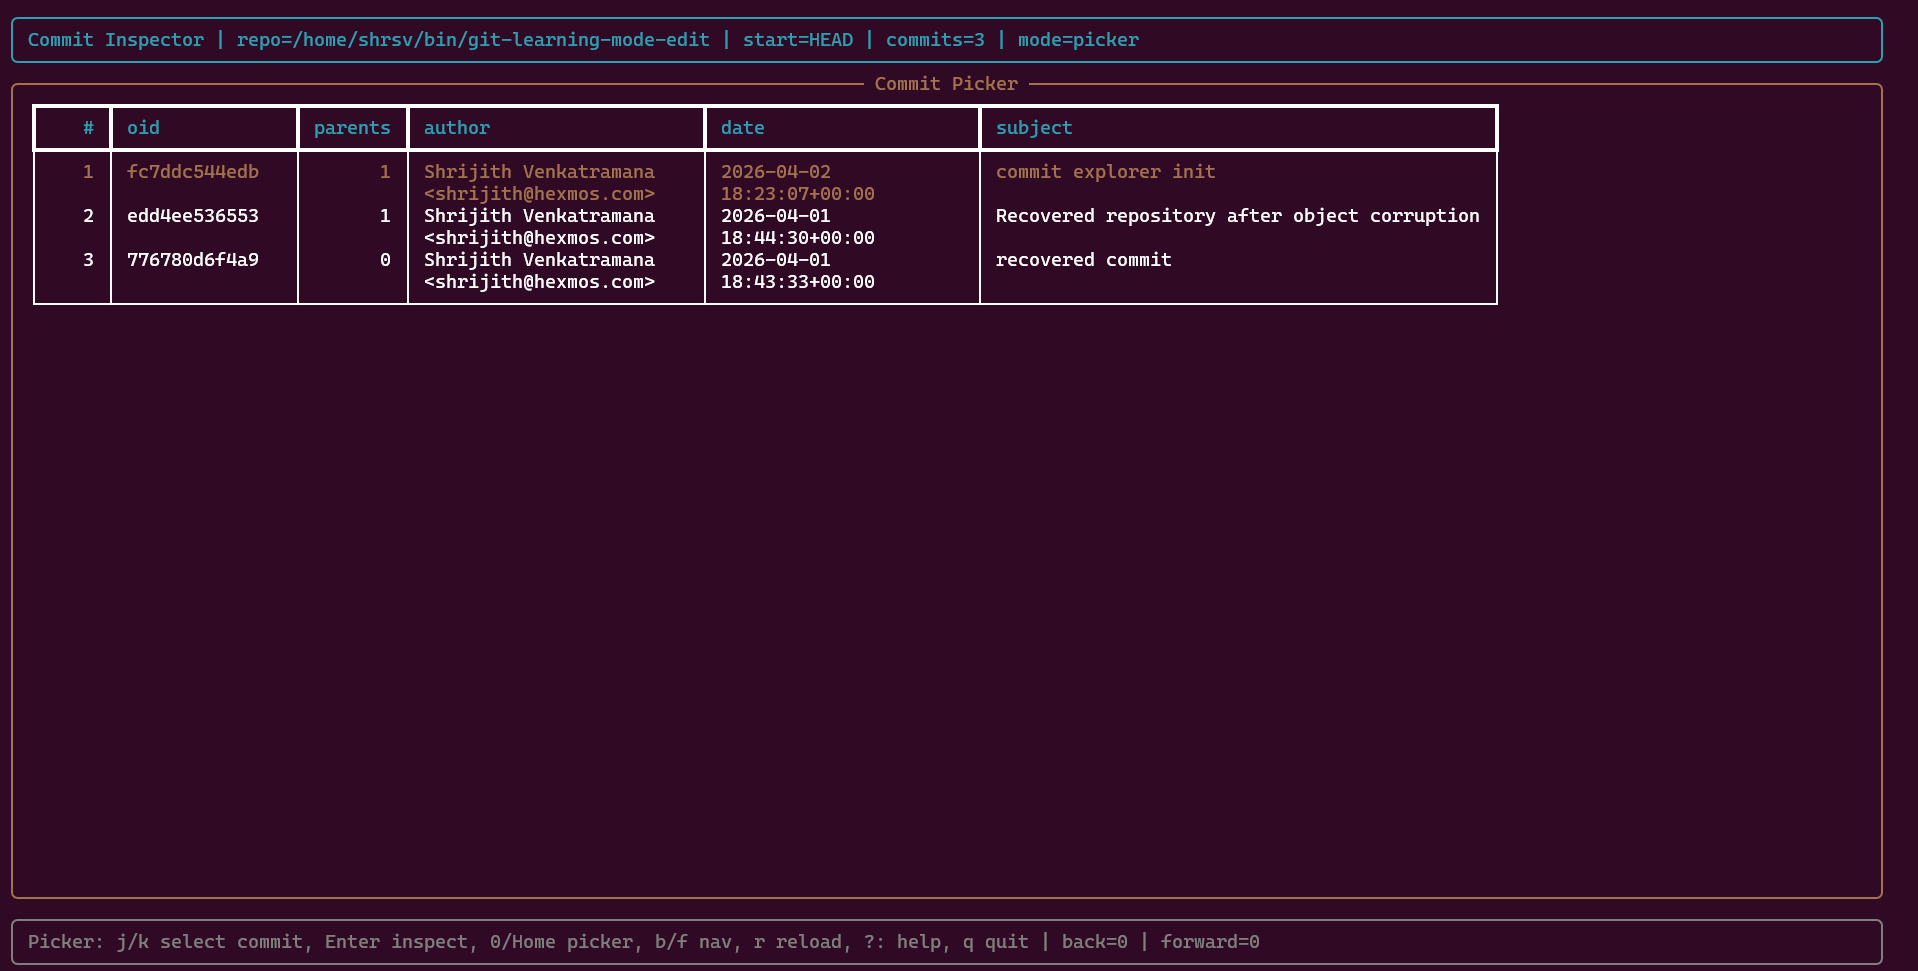Click the 'Commit Picker' panel title
The image size is (1918, 971).
(946, 84)
